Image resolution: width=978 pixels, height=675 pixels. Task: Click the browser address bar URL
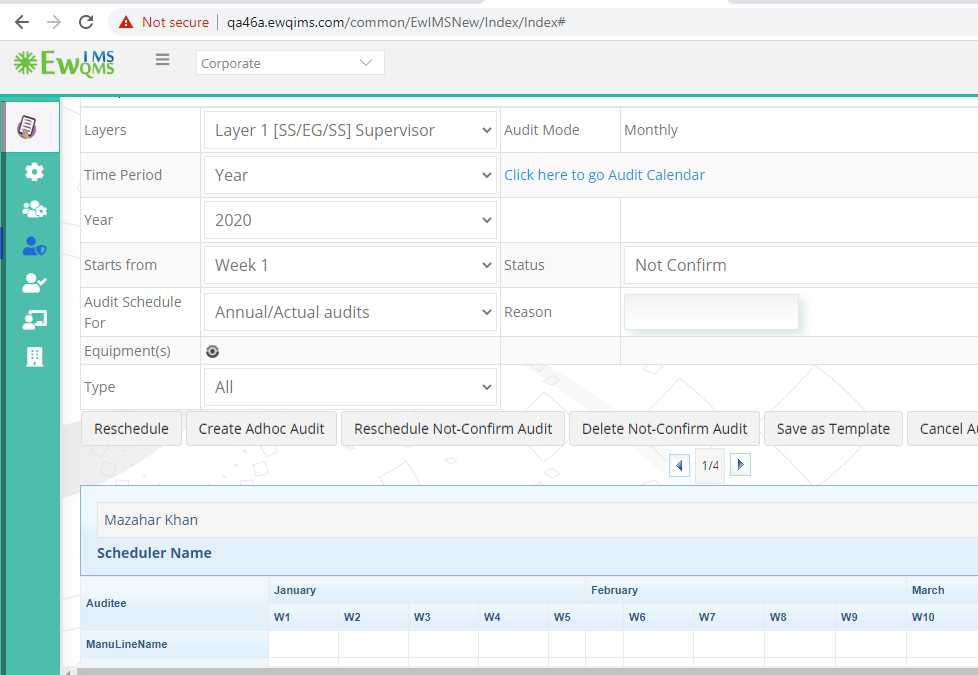tap(396, 22)
